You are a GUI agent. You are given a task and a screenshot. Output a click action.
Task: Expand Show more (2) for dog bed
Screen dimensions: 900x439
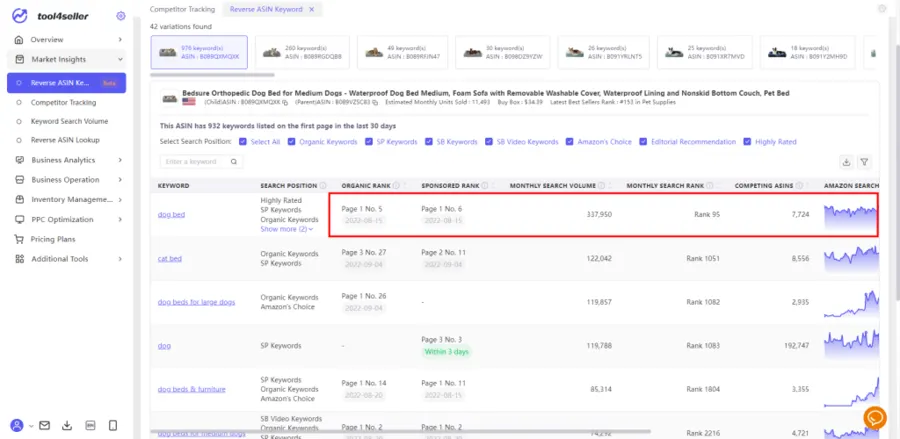point(286,229)
